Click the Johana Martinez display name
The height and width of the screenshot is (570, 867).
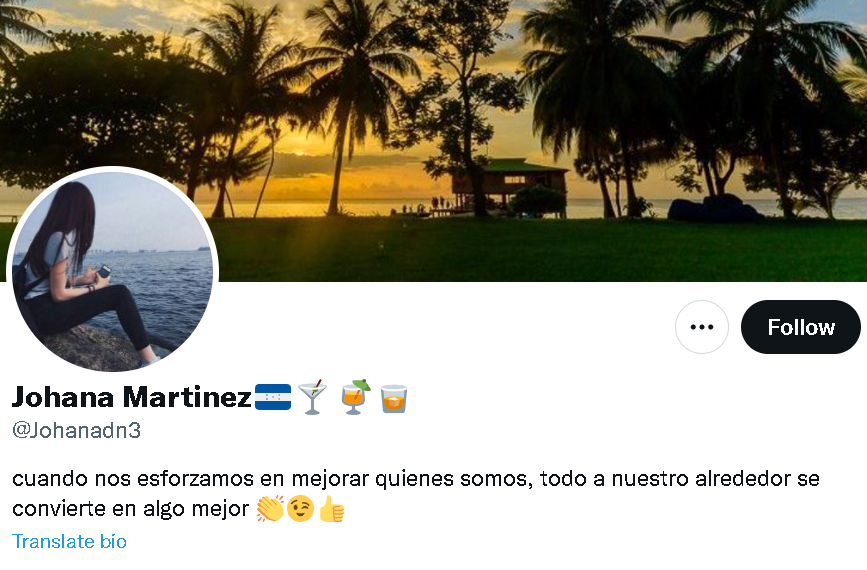(132, 396)
